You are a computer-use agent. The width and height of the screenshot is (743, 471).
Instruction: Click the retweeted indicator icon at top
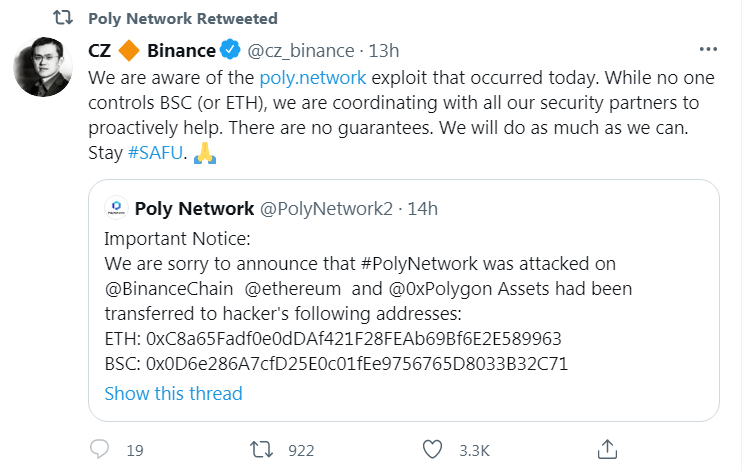[x=61, y=19]
